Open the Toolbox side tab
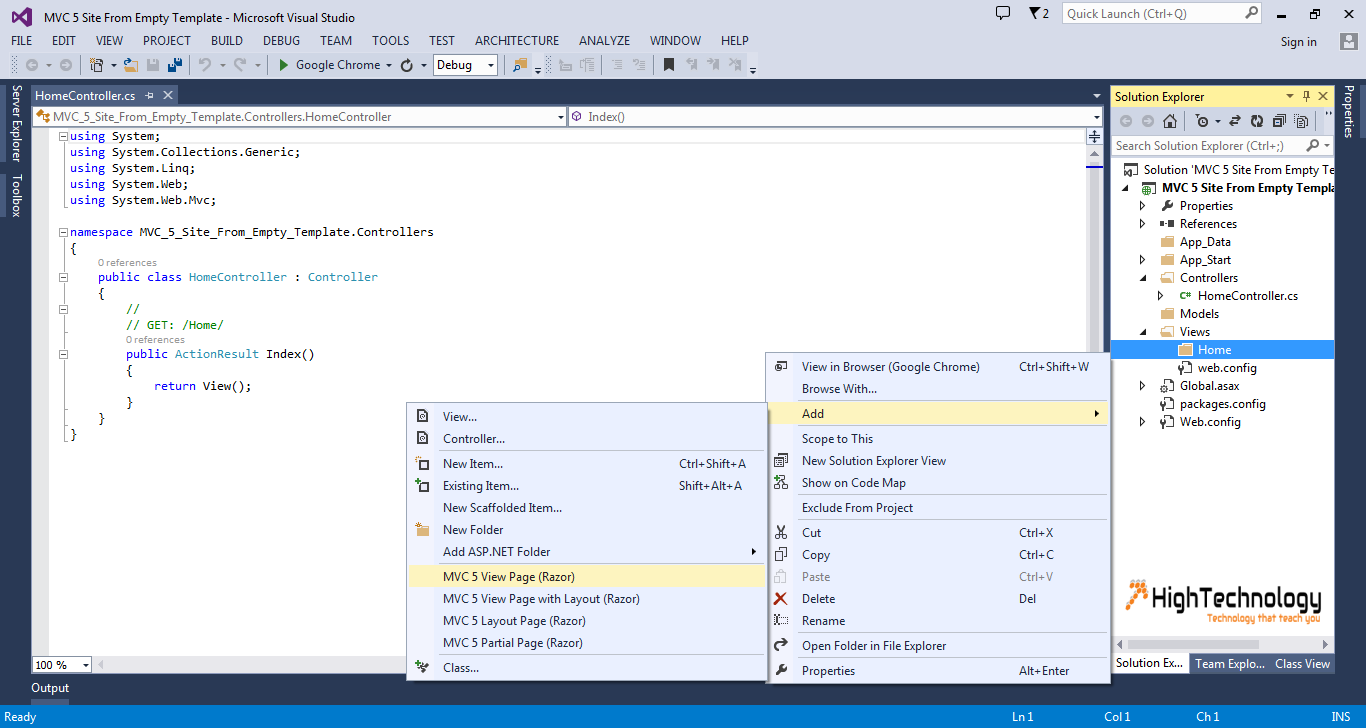Image resolution: width=1366 pixels, height=728 pixels. pos(15,195)
